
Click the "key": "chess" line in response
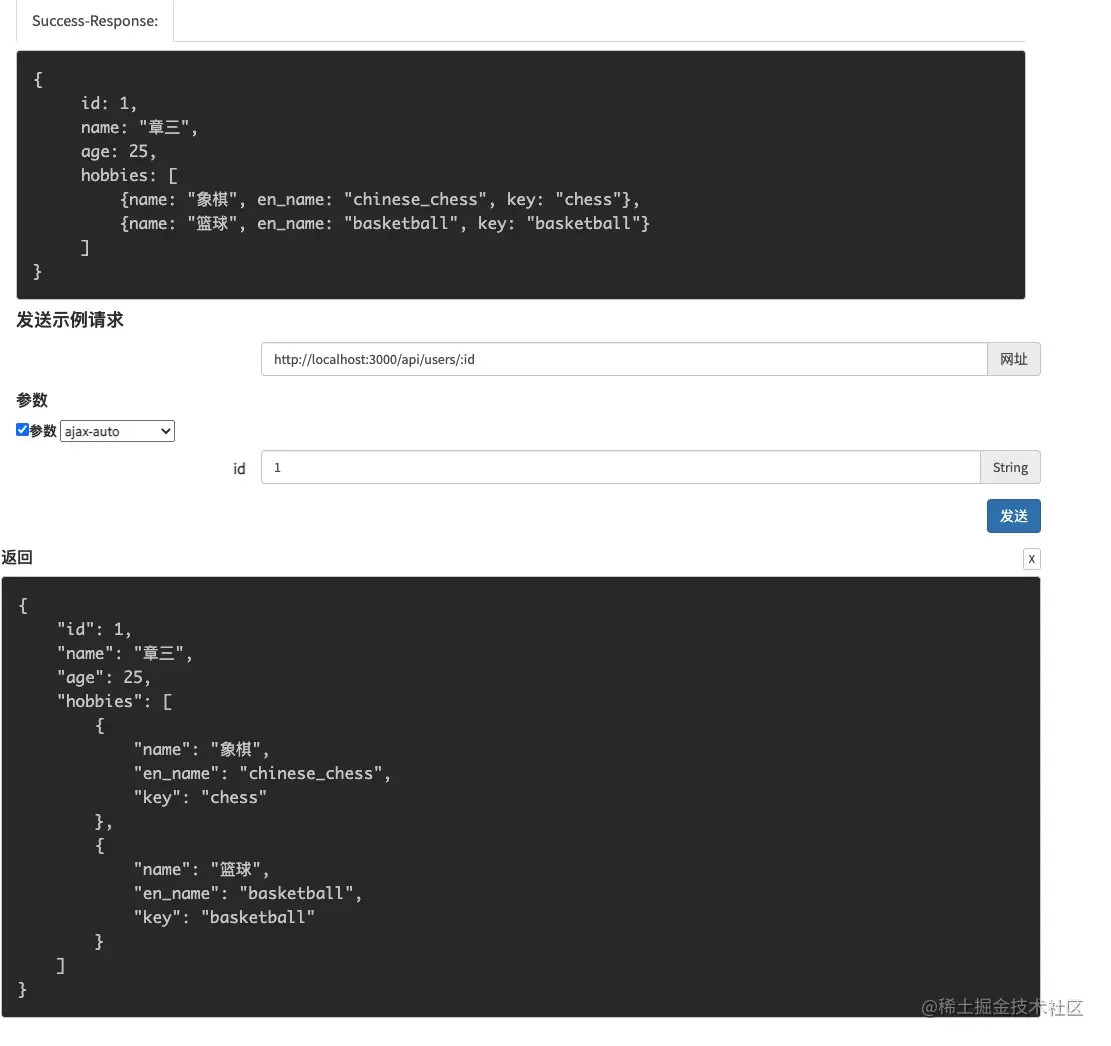coord(201,797)
